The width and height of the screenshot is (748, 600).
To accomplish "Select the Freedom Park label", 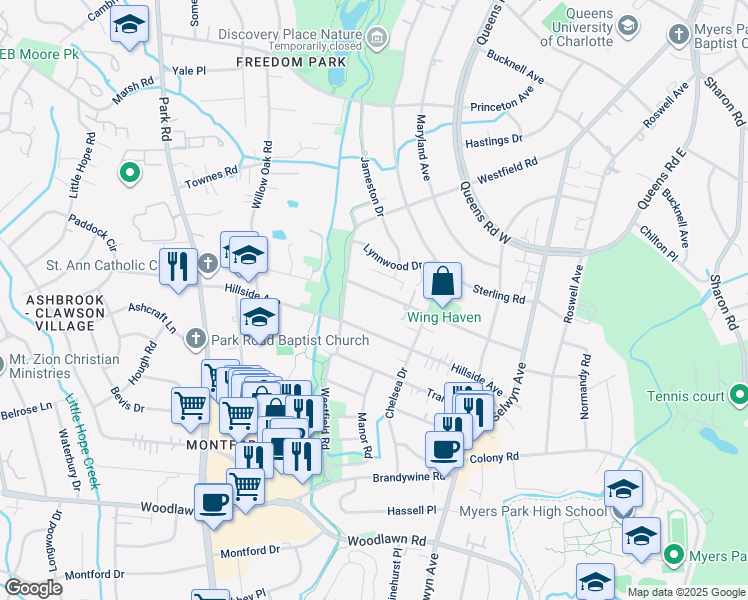I will (x=291, y=62).
